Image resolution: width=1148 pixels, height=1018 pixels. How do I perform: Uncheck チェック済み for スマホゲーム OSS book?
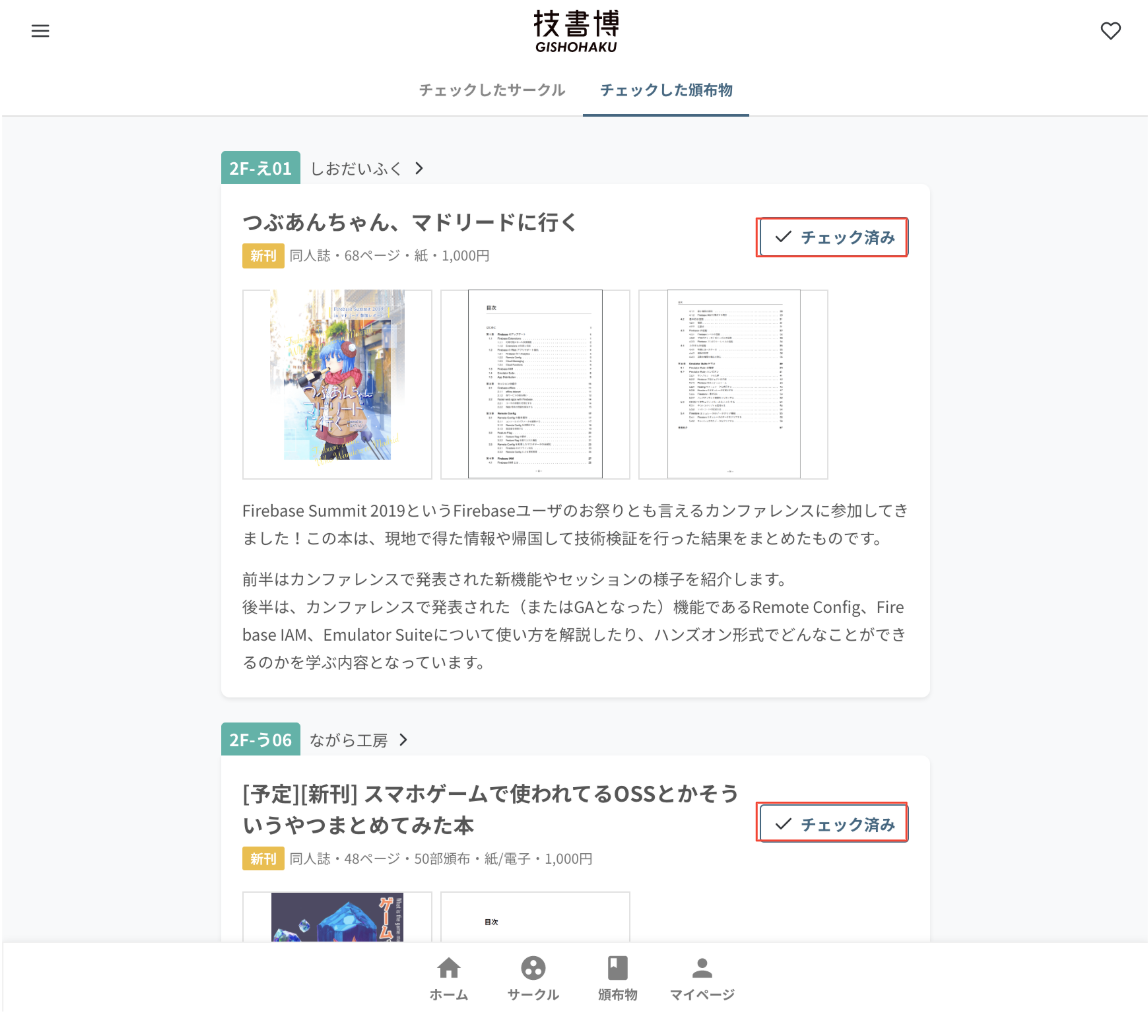[x=832, y=824]
